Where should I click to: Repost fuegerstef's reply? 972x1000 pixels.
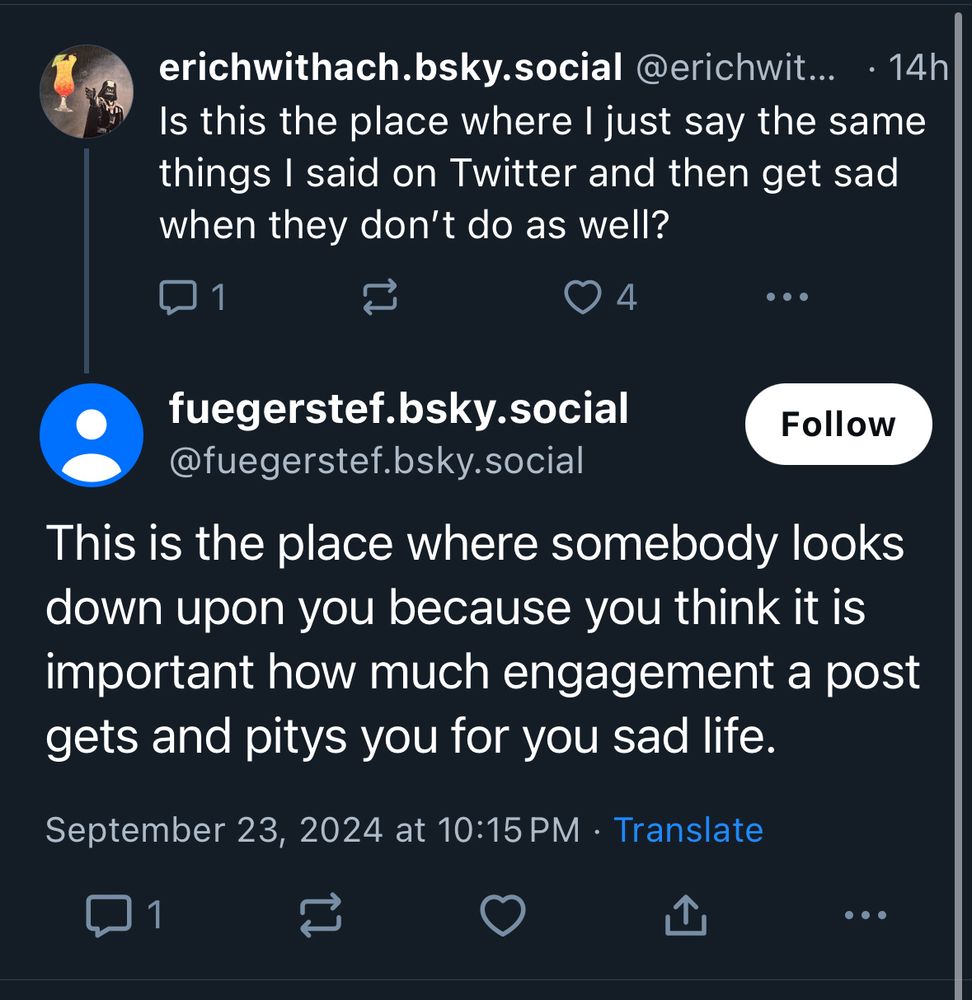tap(321, 914)
